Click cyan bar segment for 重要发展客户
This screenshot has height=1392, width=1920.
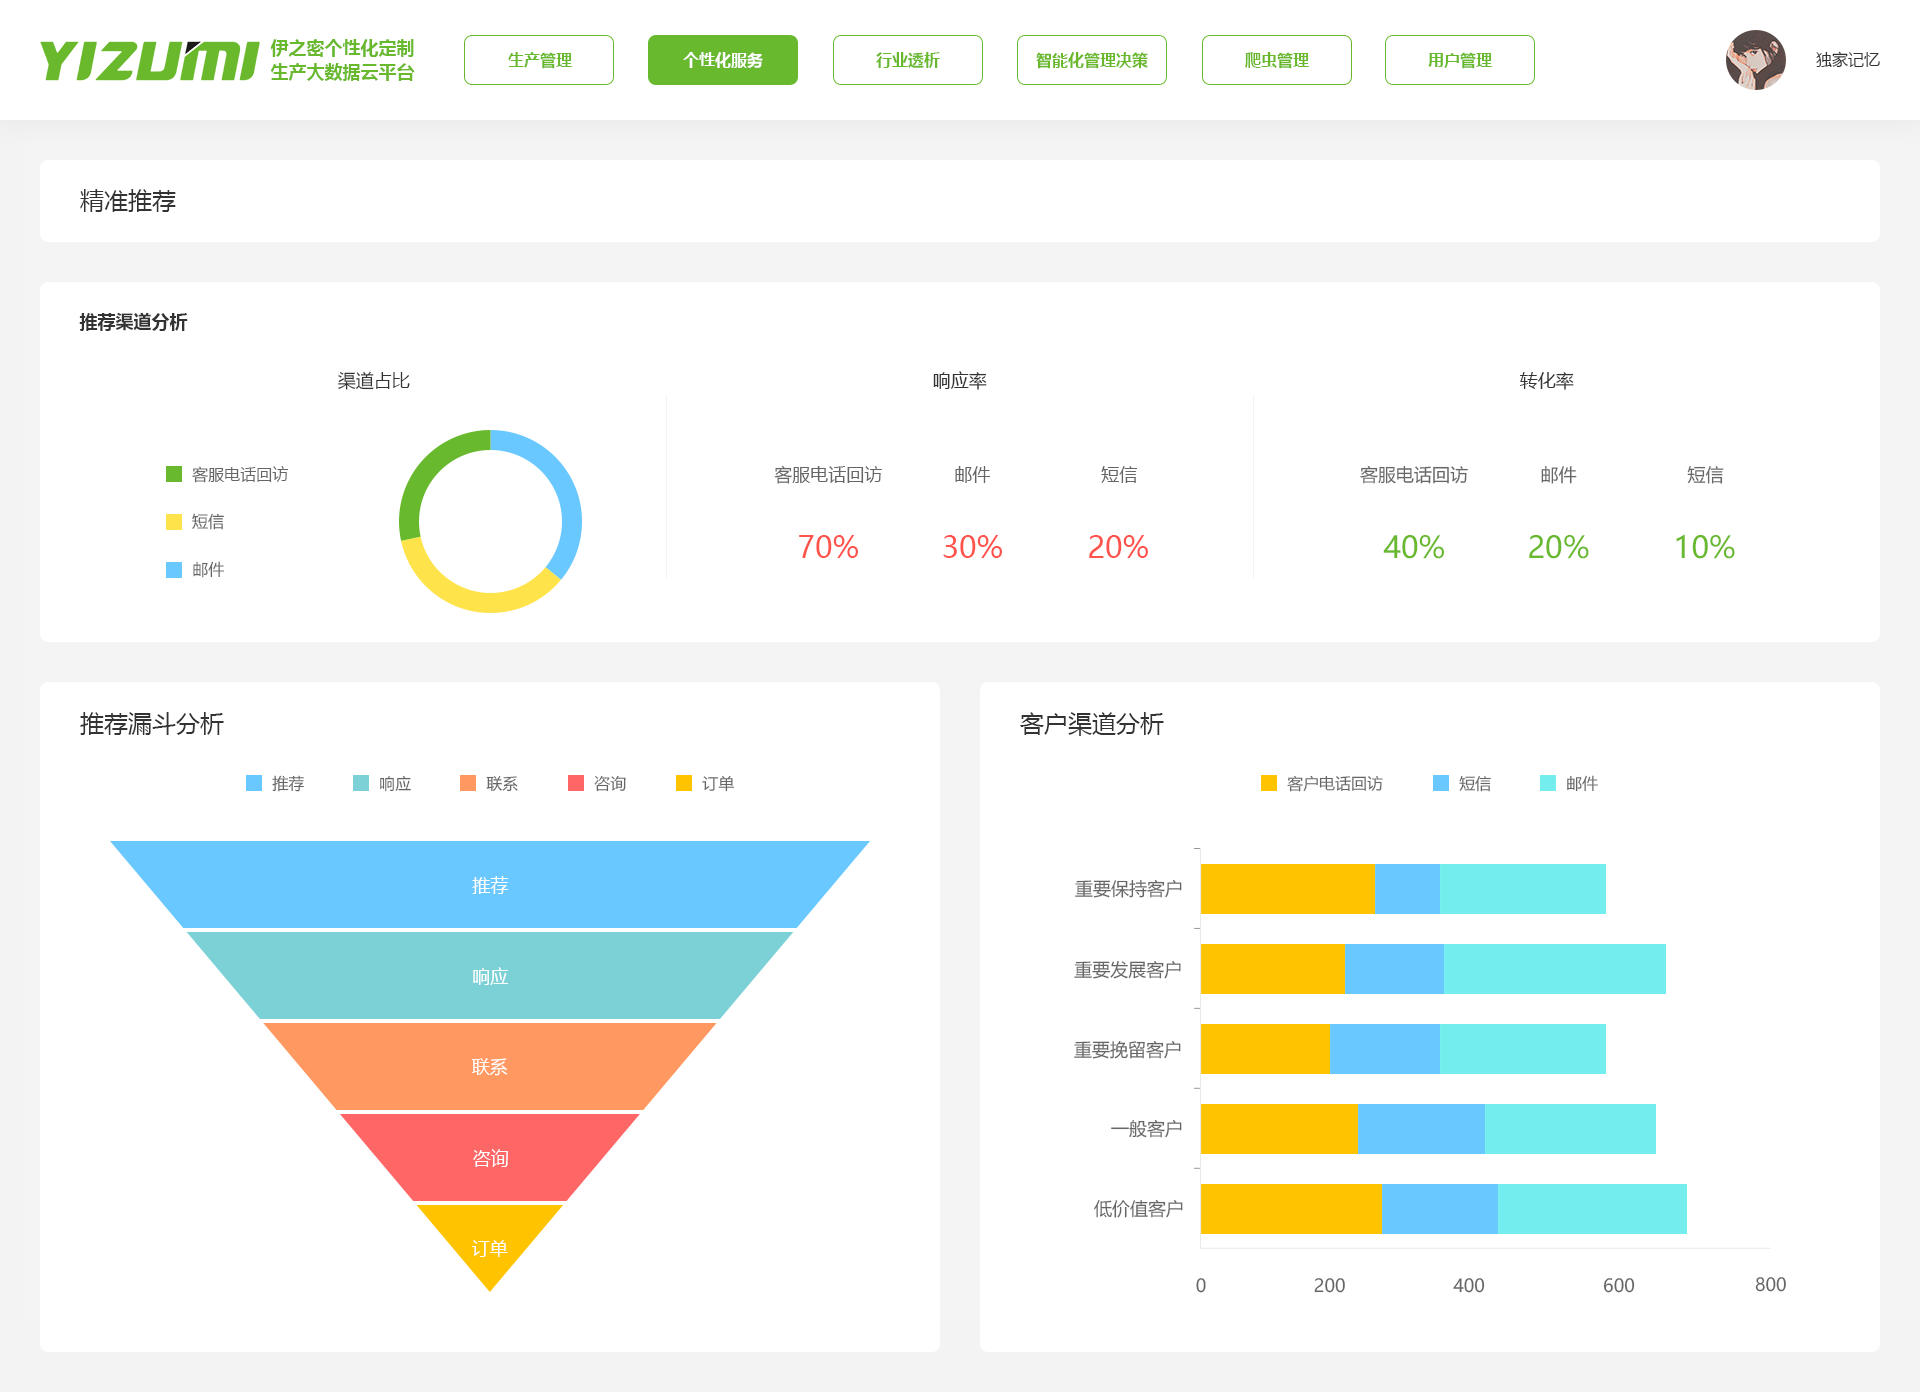(x=1555, y=969)
